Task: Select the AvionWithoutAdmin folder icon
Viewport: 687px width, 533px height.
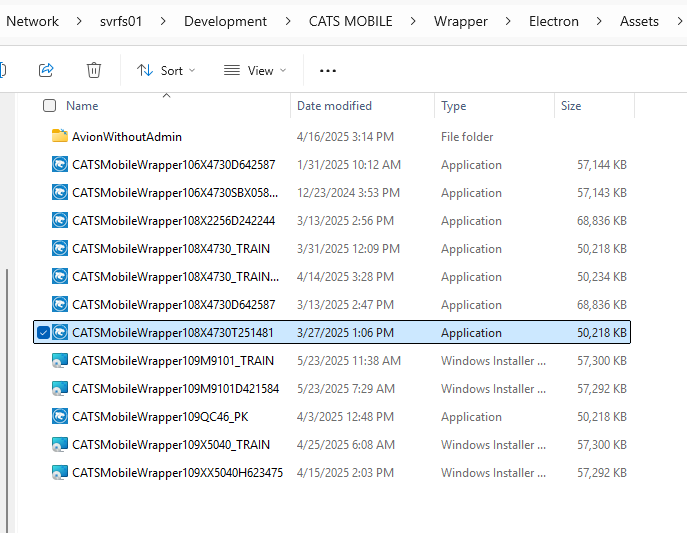Action: (x=60, y=136)
